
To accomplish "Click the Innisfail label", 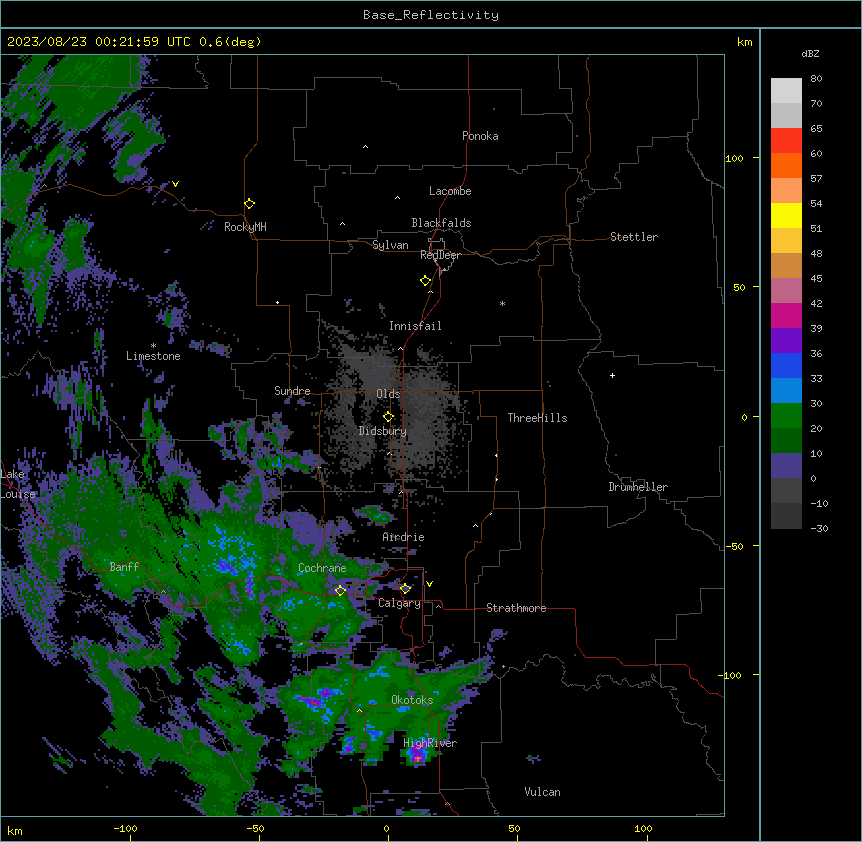I will tap(415, 326).
